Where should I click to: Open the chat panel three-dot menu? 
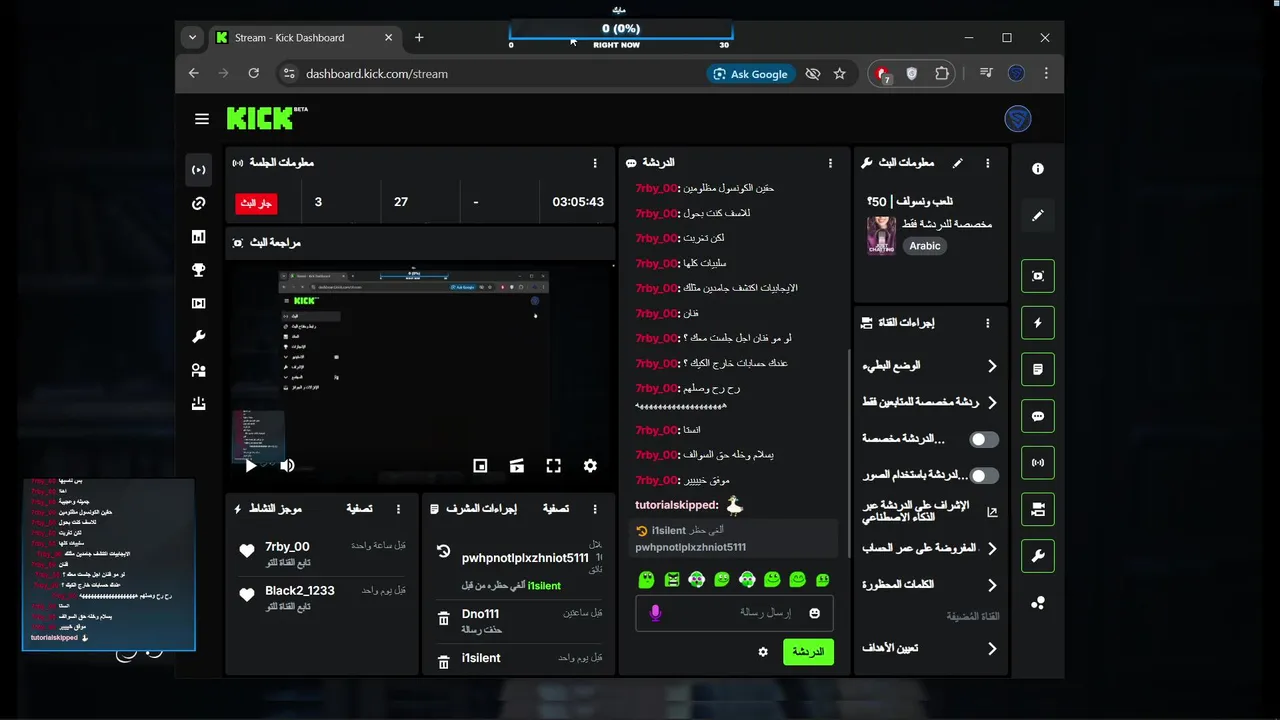830,162
